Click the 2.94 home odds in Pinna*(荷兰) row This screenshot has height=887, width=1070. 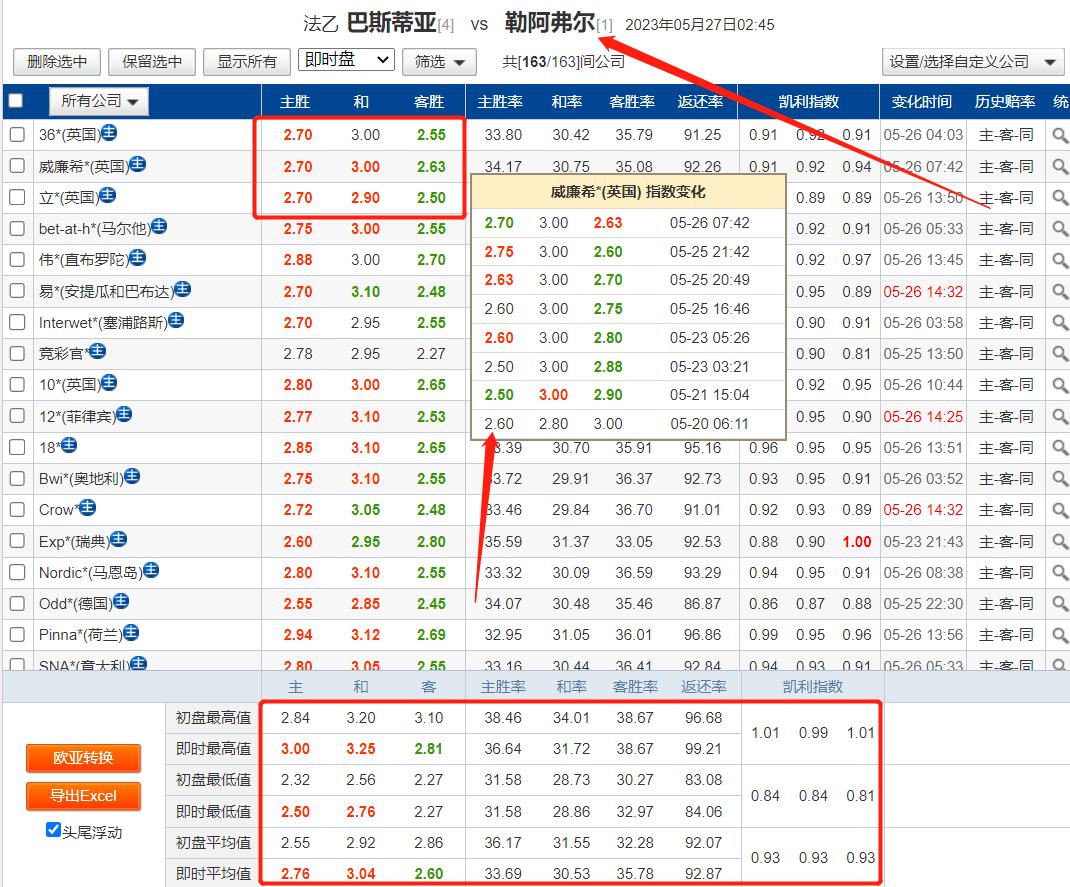tap(298, 635)
